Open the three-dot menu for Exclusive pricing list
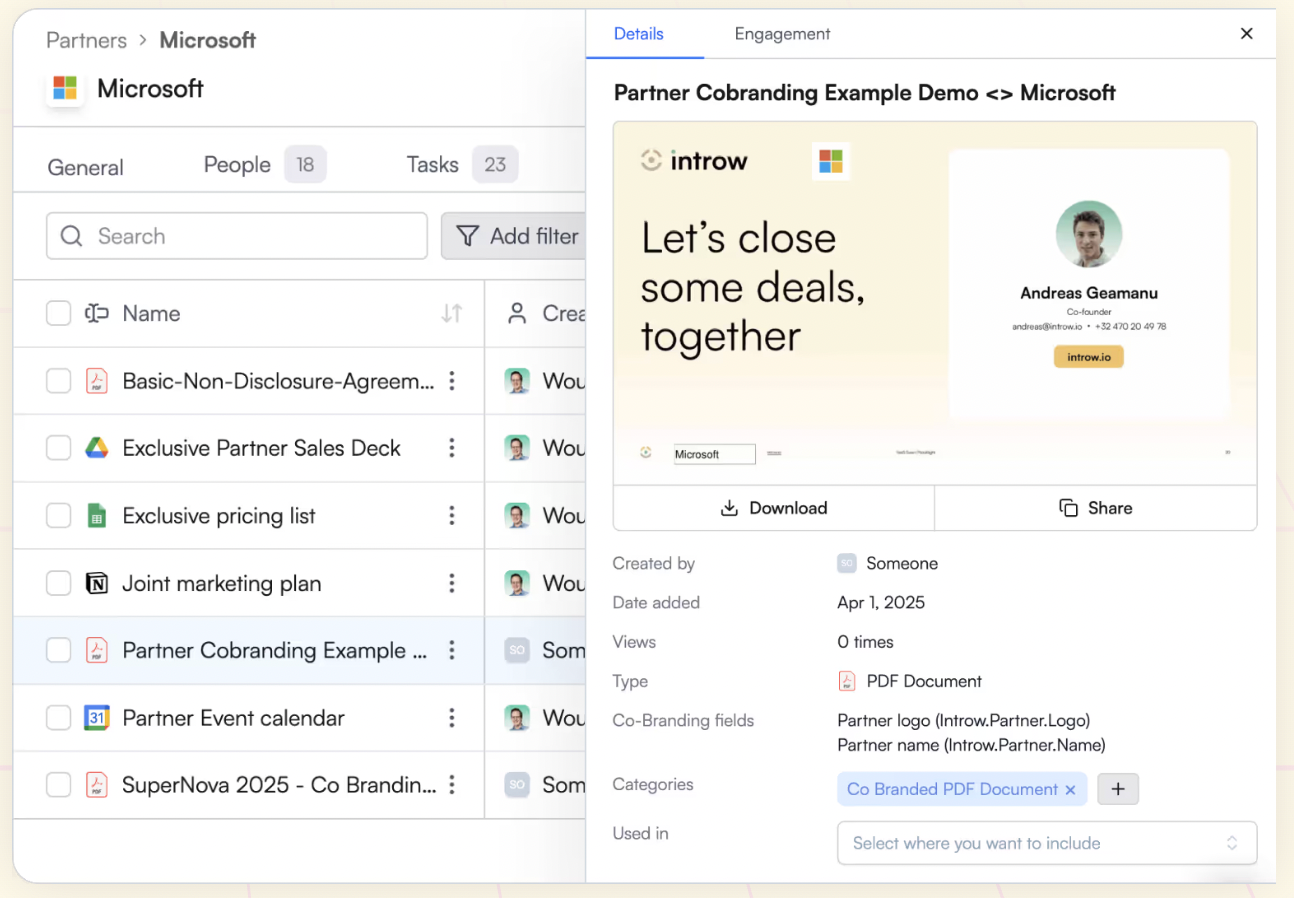Image resolution: width=1294 pixels, height=898 pixels. pyautogui.click(x=452, y=516)
